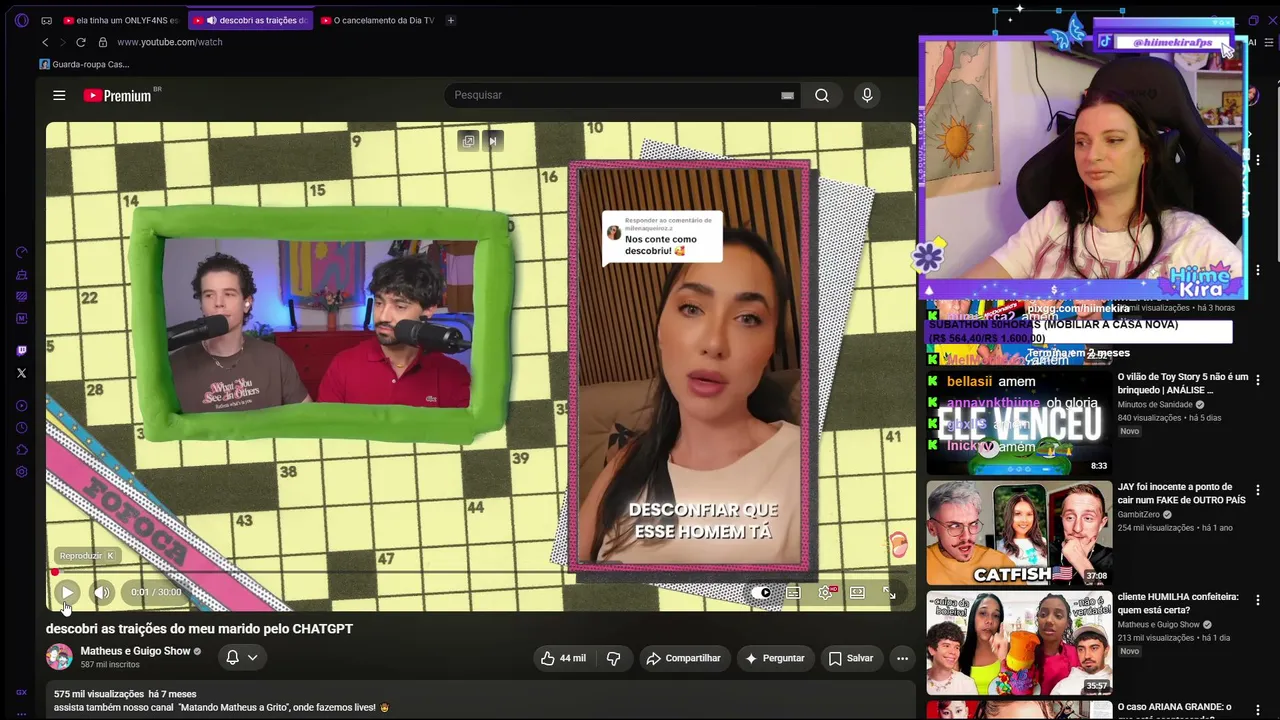
Task: Open more actions menu below the video
Action: click(902, 658)
